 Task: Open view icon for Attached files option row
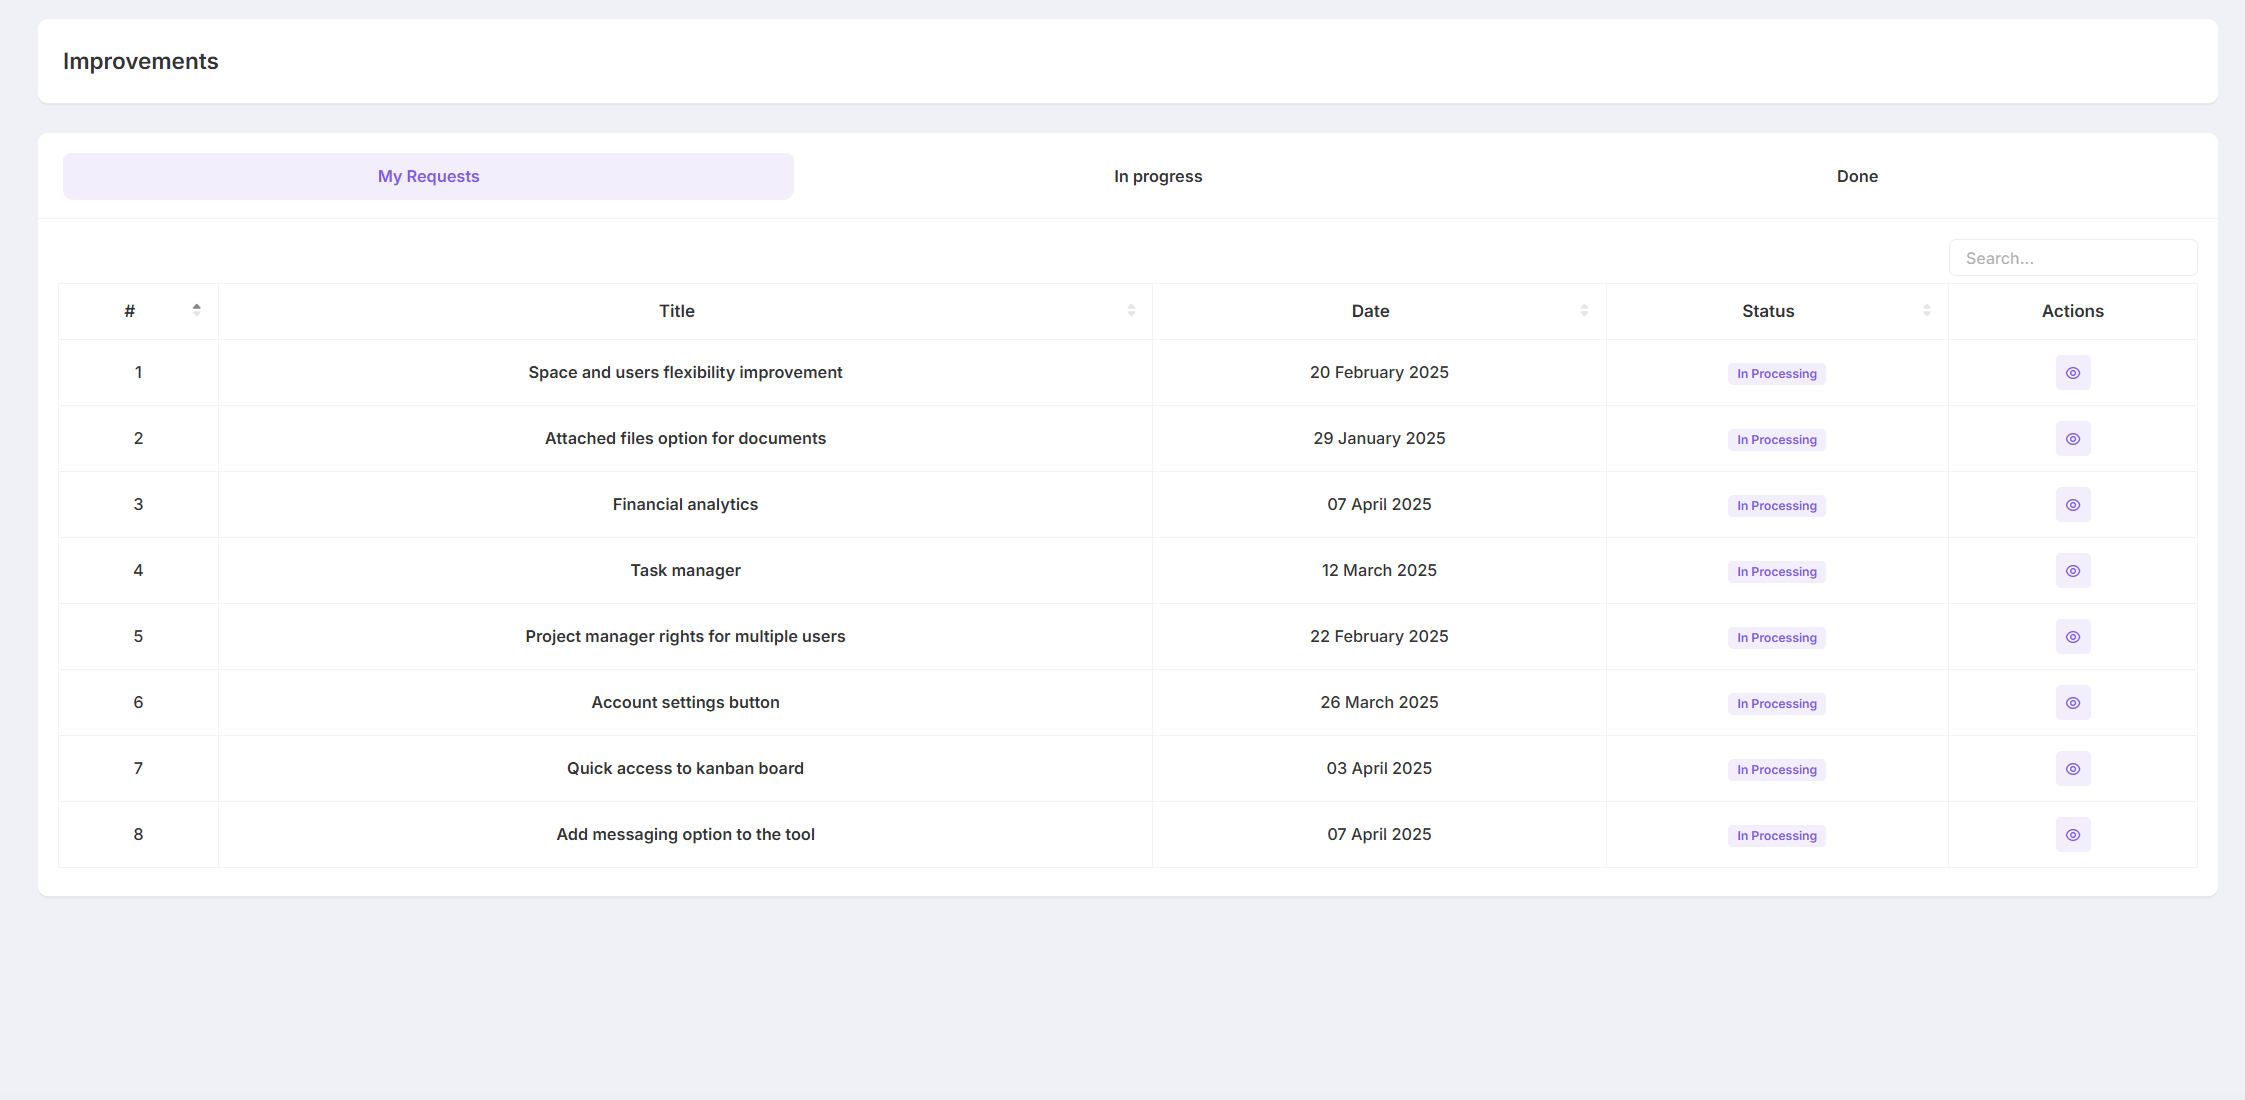tap(2072, 439)
